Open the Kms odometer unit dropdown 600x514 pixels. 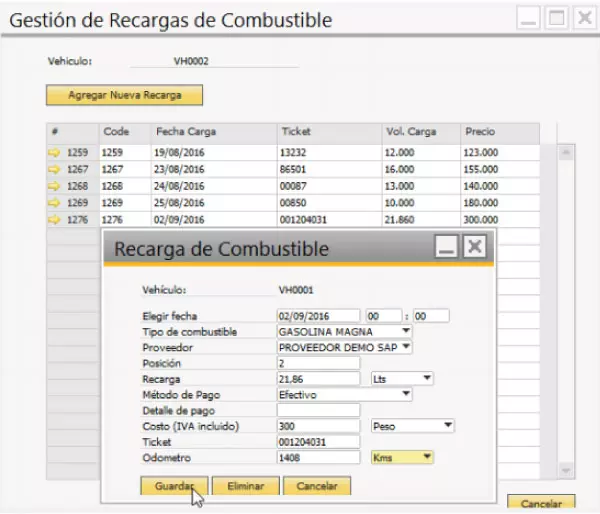coord(427,457)
